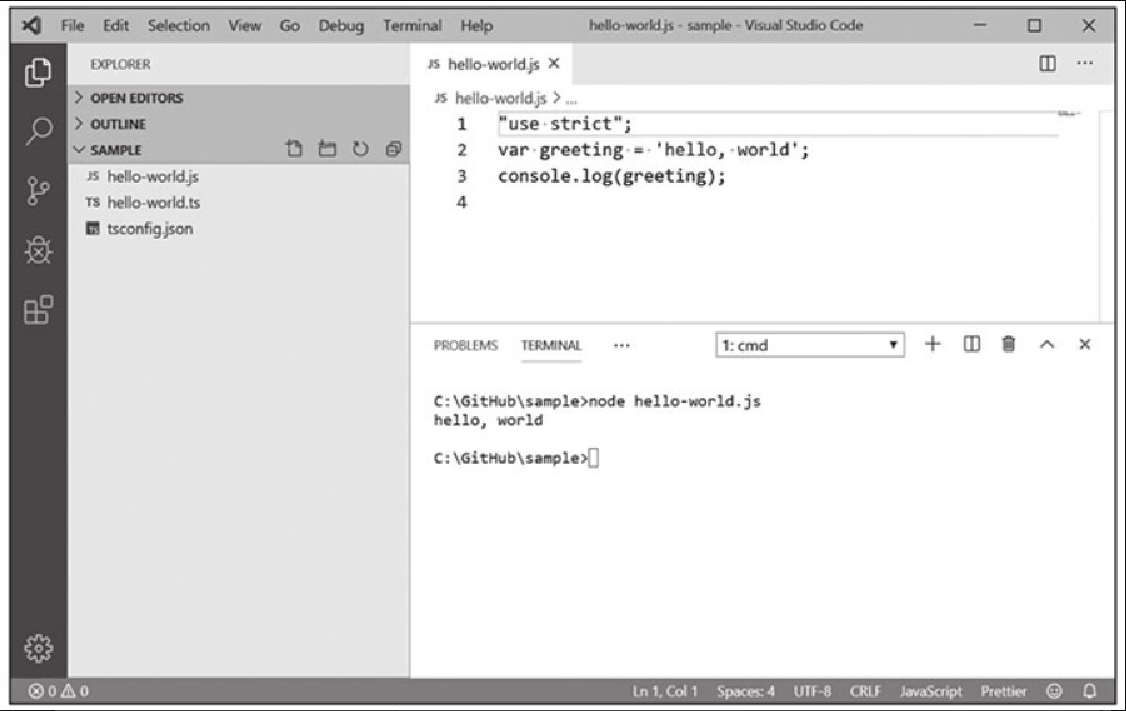Expand the OUTLINE section
Viewport: 1126px width, 711px height.
tap(111, 124)
